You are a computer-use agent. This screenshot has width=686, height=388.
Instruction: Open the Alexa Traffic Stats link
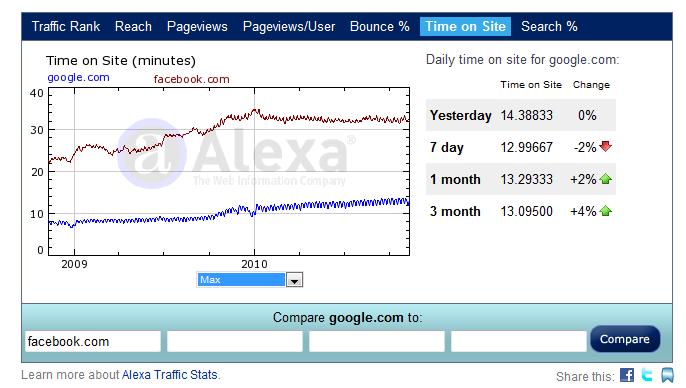[170, 375]
